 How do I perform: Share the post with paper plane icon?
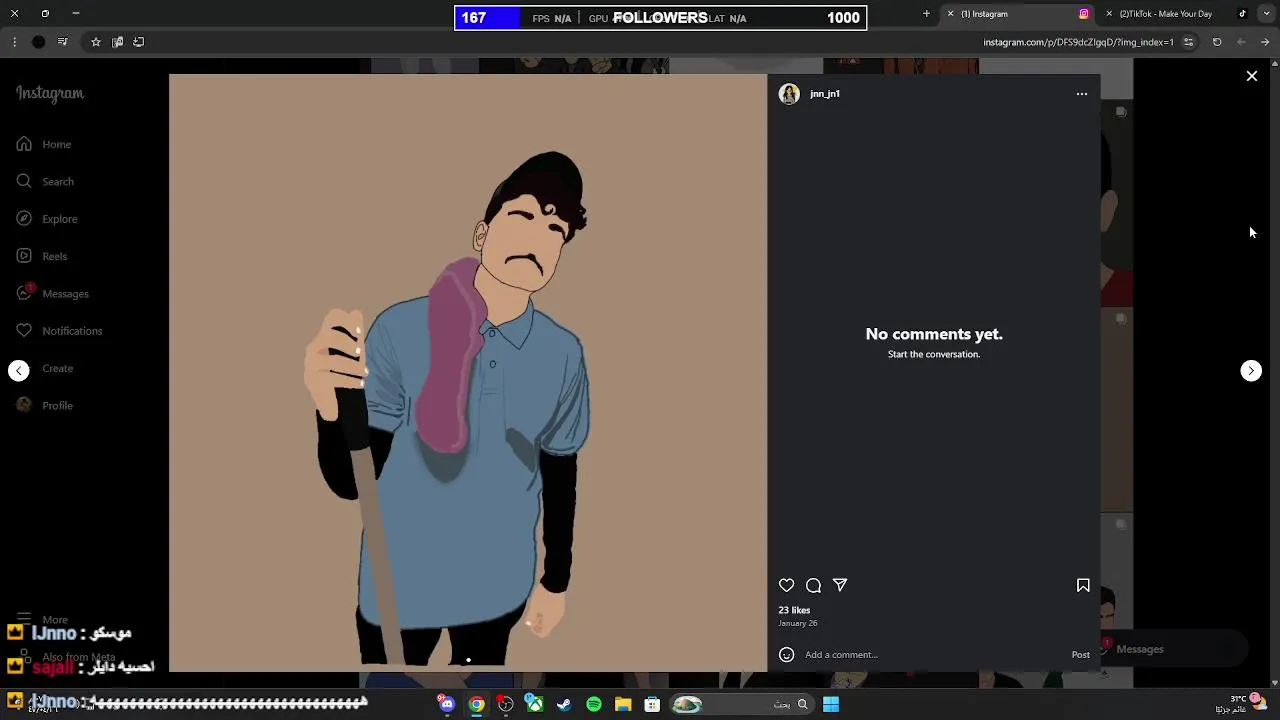[840, 585]
